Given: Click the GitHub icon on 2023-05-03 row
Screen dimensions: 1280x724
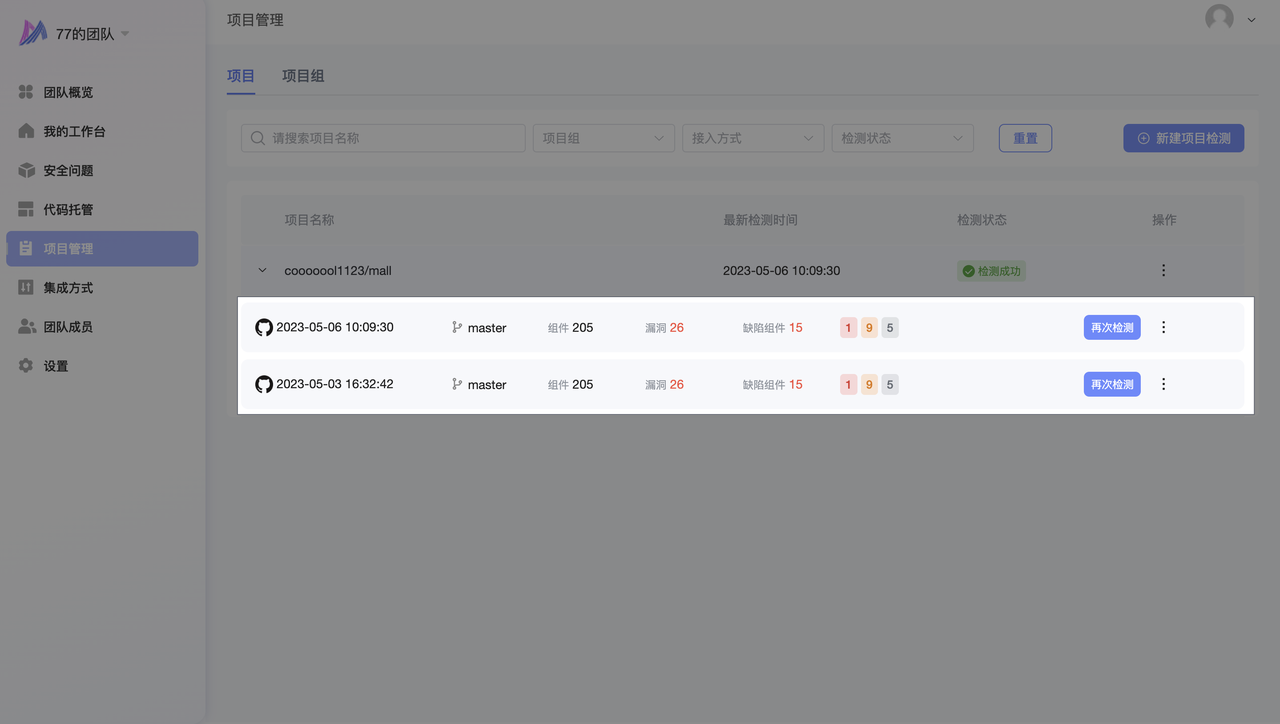Looking at the screenshot, I should pos(264,384).
